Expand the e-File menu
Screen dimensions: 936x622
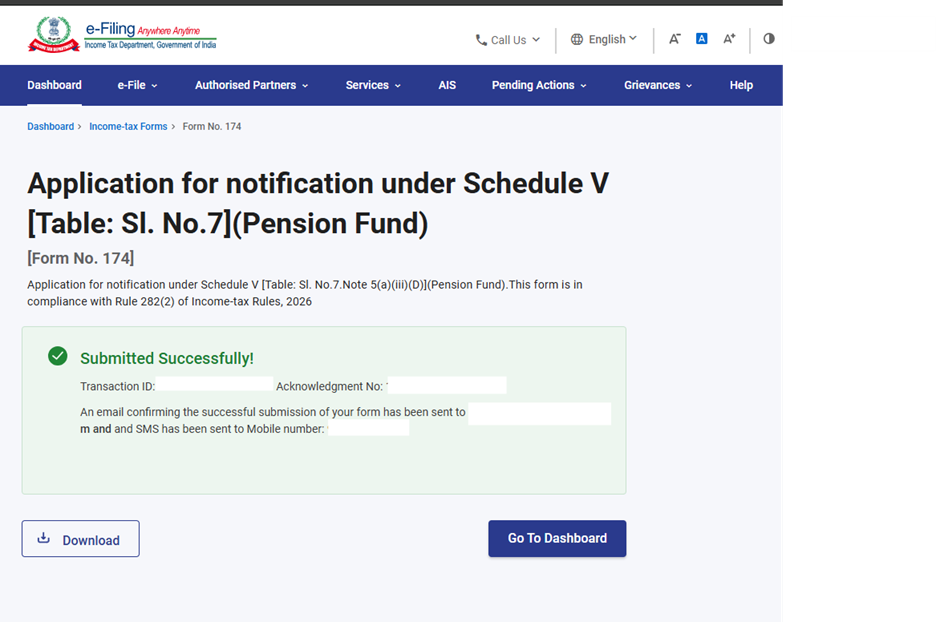[137, 85]
